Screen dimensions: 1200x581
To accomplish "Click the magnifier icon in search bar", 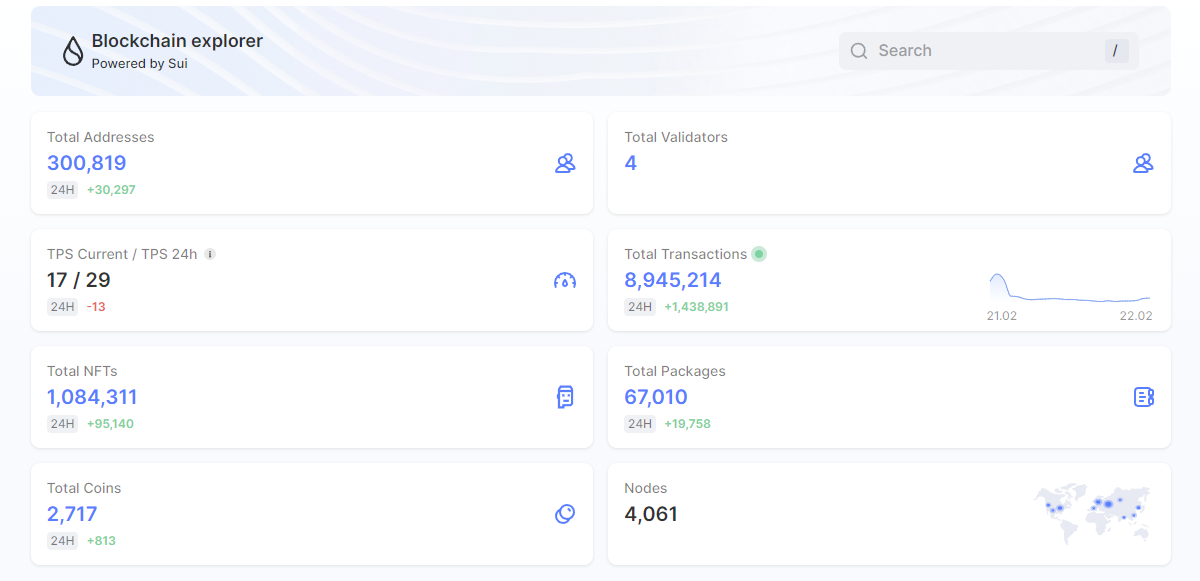I will pos(858,50).
